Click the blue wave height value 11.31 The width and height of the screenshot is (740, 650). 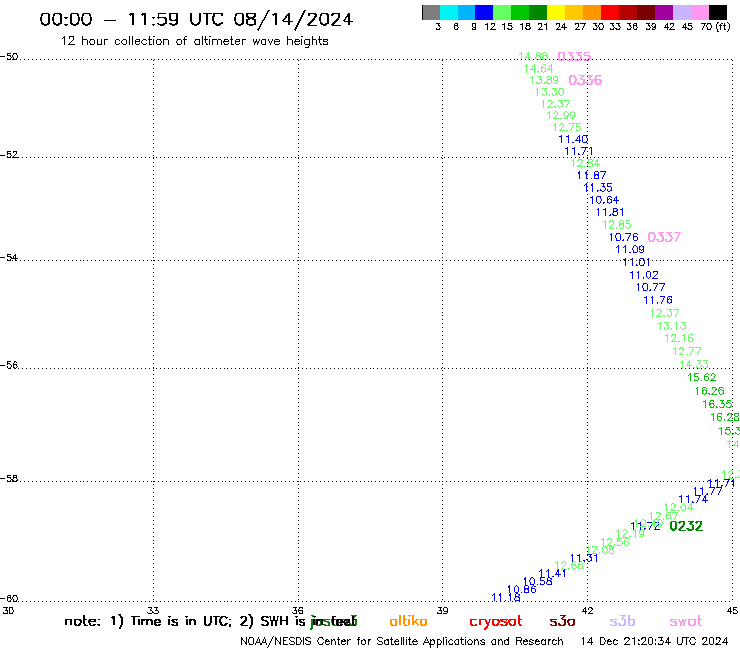pyautogui.click(x=584, y=558)
